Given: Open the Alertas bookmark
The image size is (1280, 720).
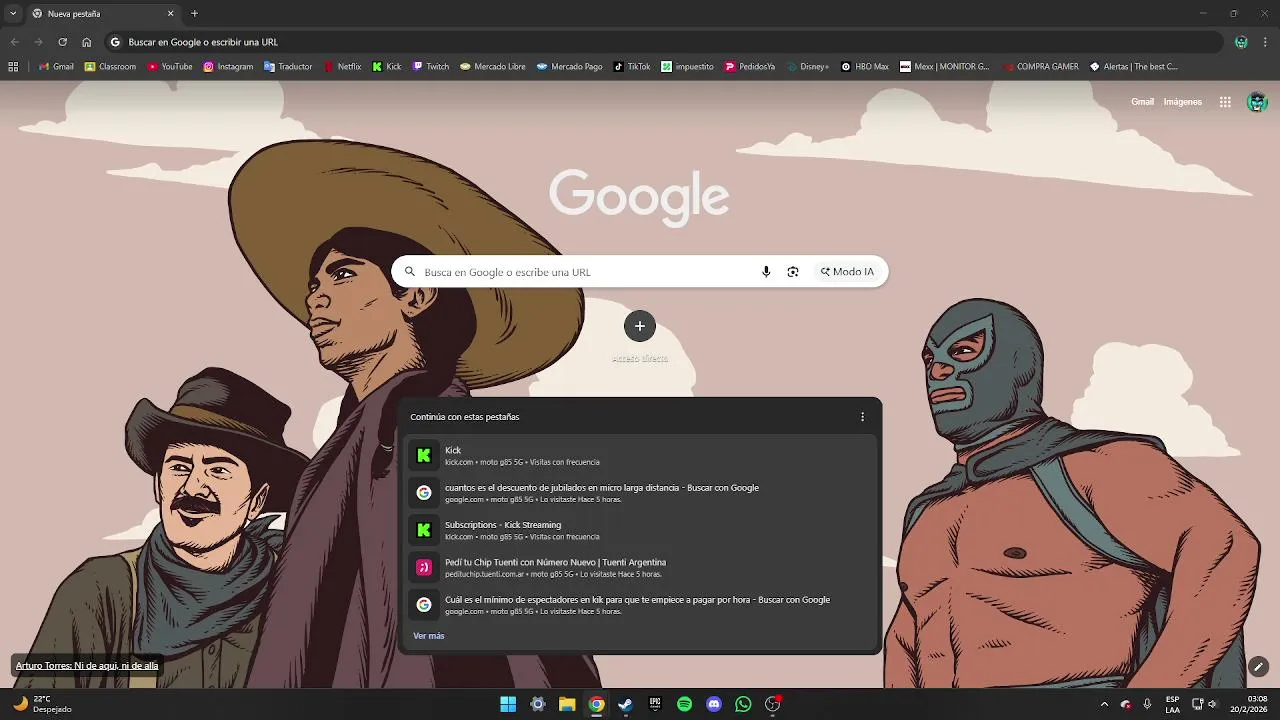Looking at the screenshot, I should point(1134,67).
